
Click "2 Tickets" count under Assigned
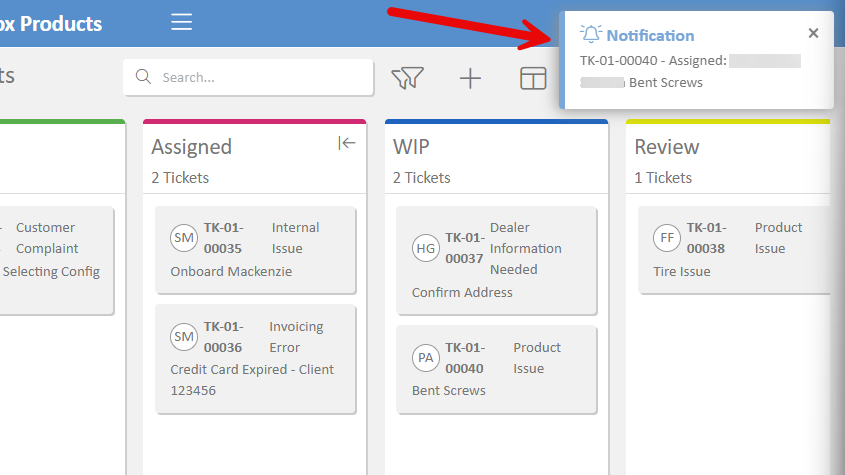[x=180, y=177]
